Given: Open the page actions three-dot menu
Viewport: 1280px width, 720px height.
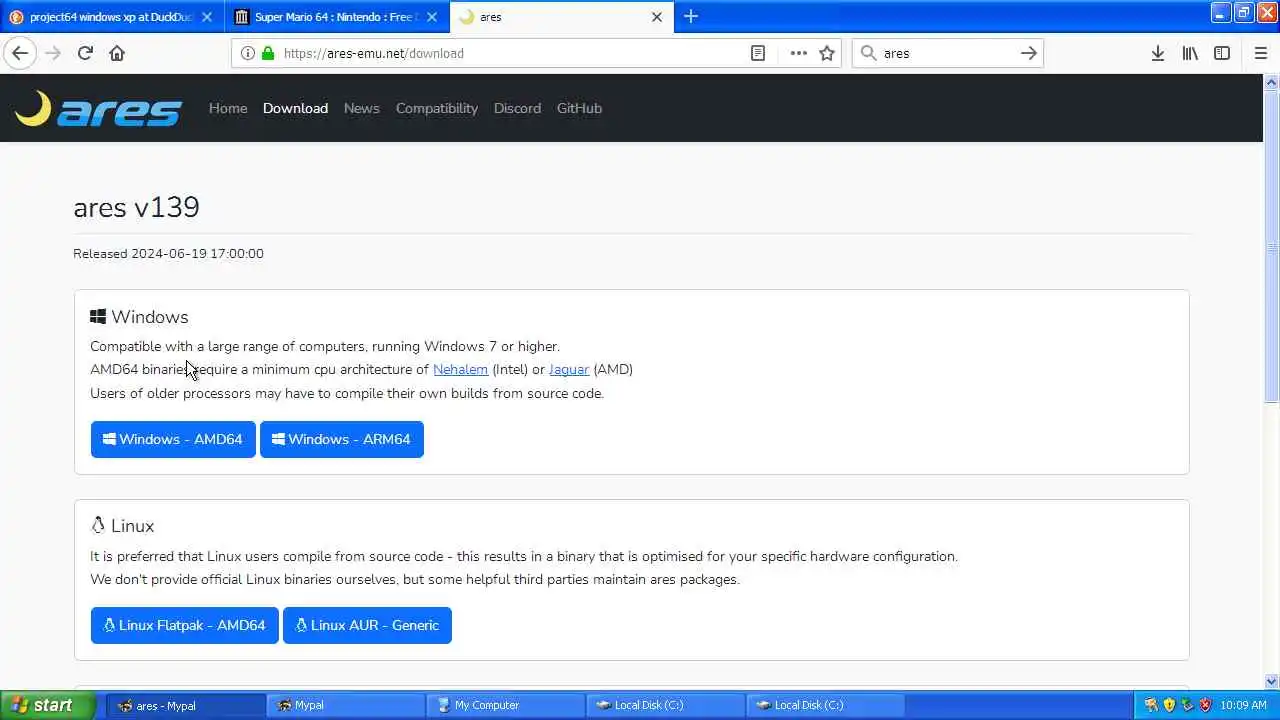Looking at the screenshot, I should click(x=798, y=53).
